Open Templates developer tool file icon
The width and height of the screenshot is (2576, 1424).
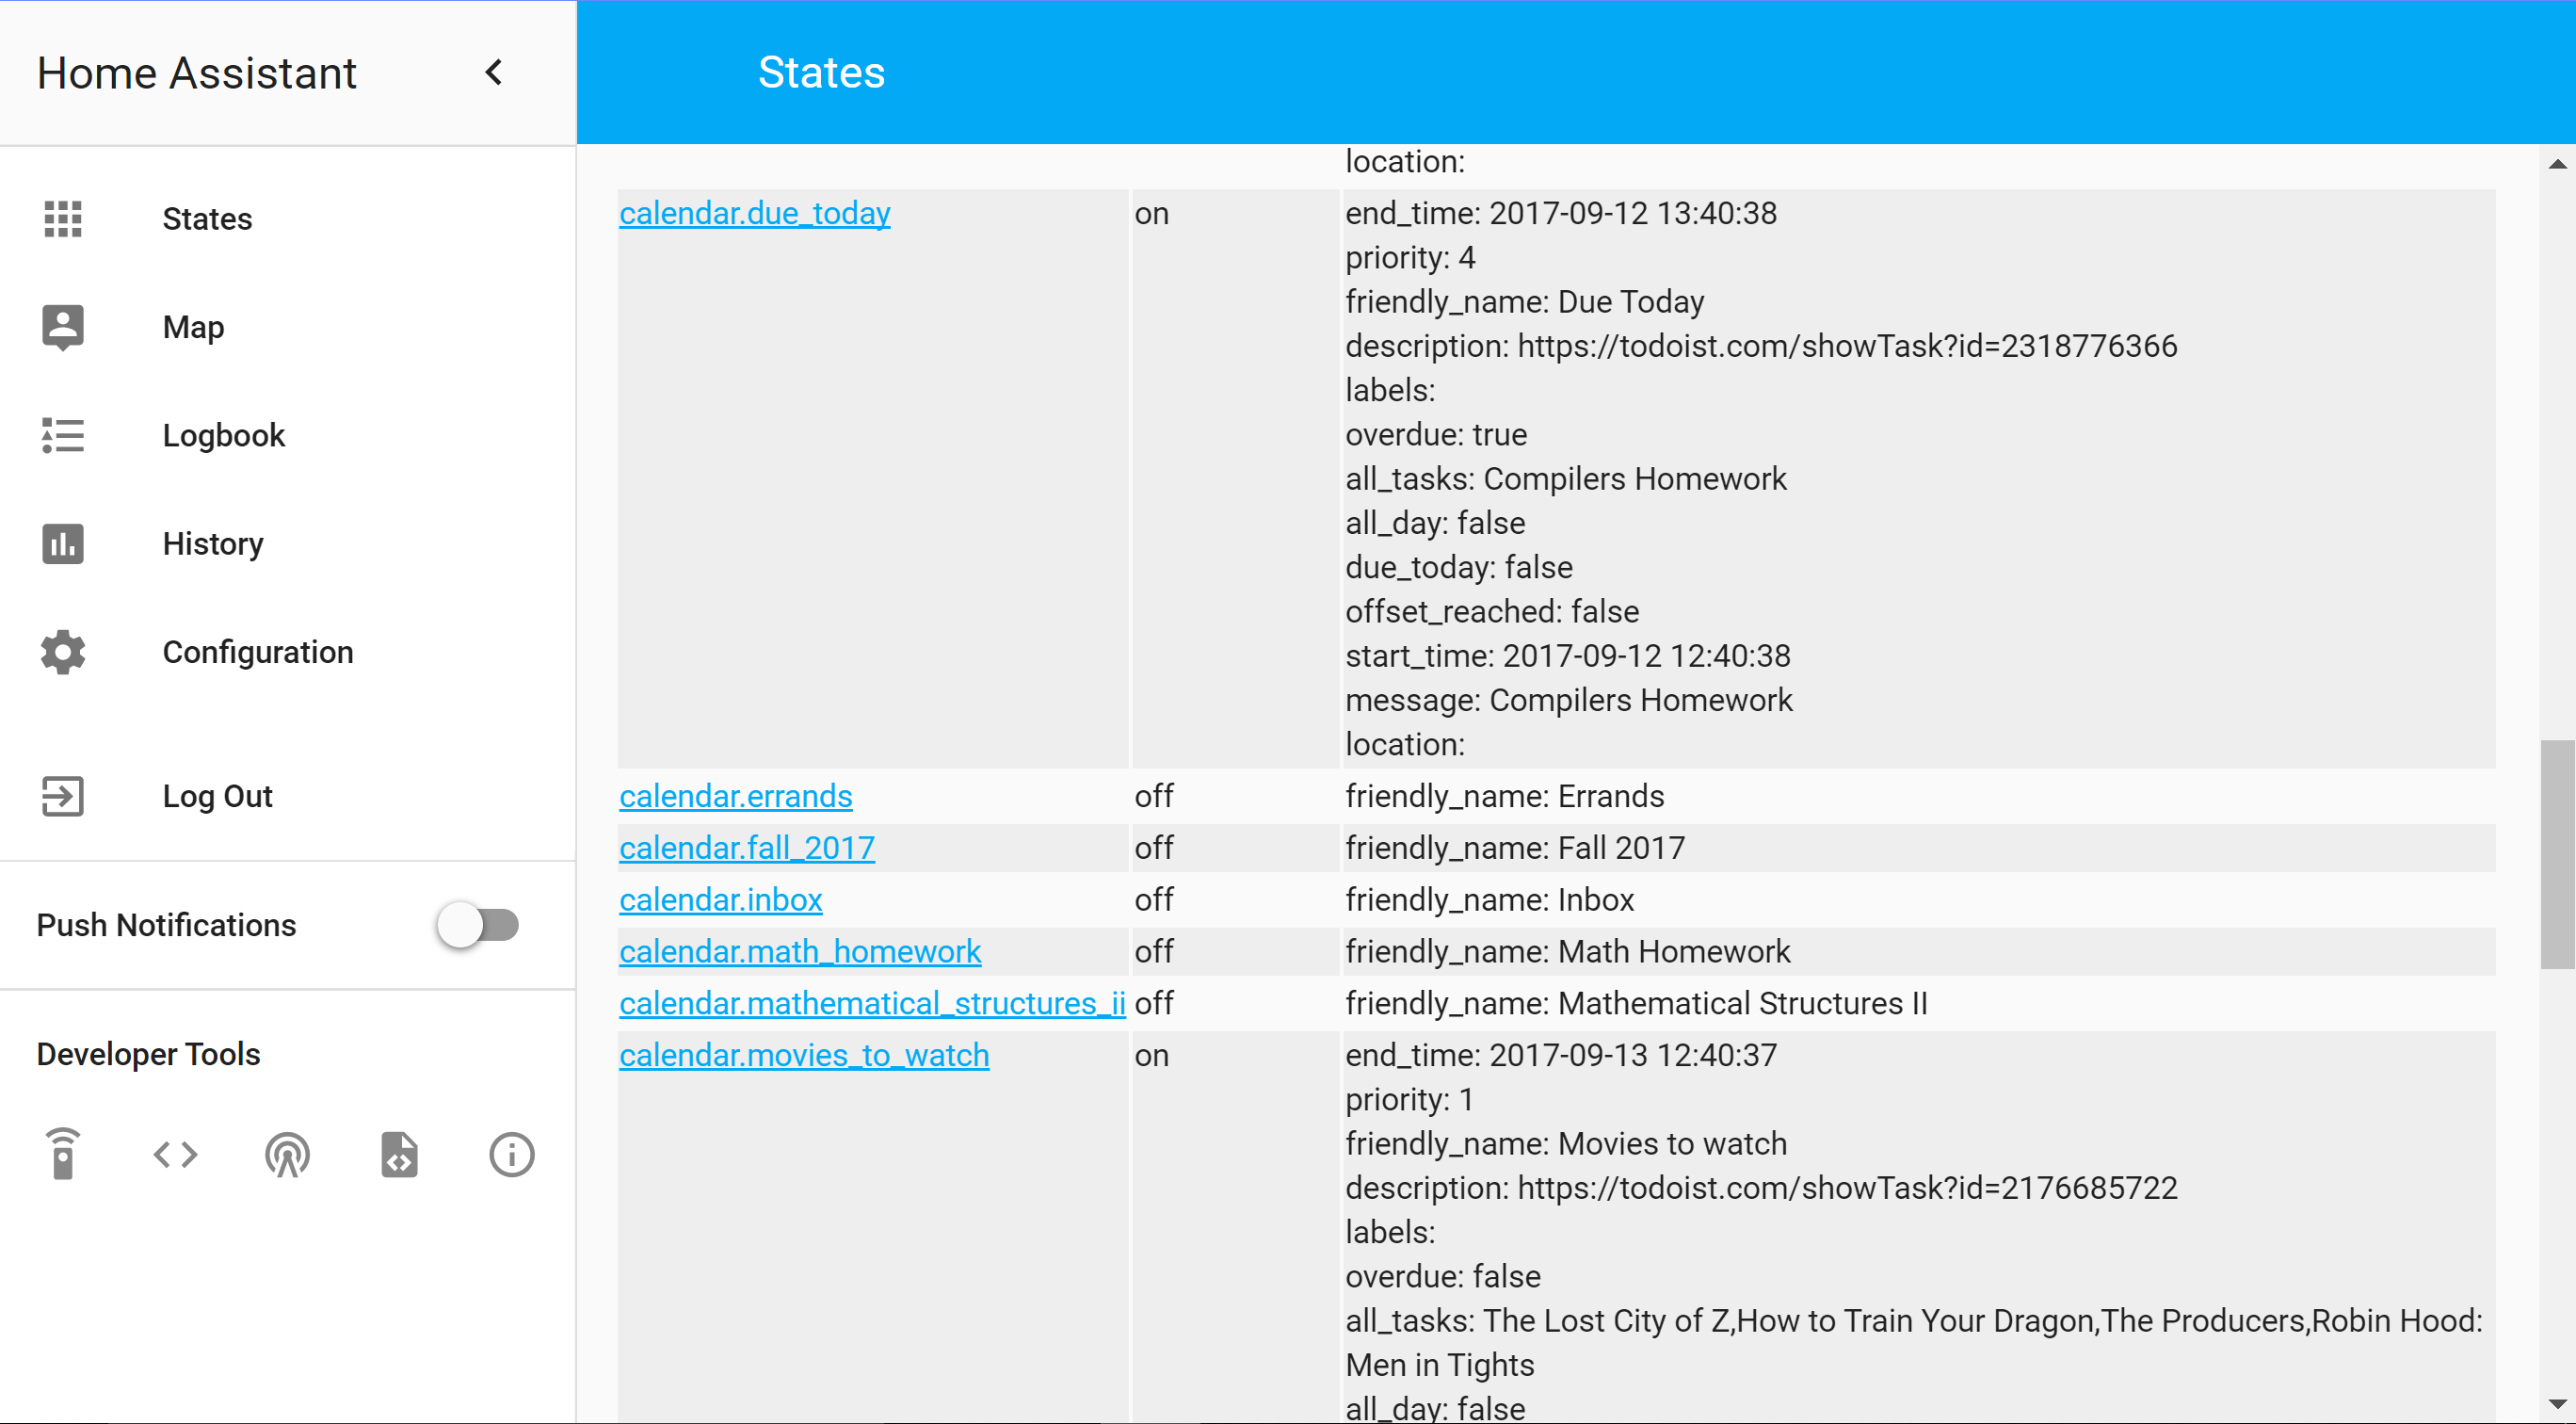pos(399,1154)
